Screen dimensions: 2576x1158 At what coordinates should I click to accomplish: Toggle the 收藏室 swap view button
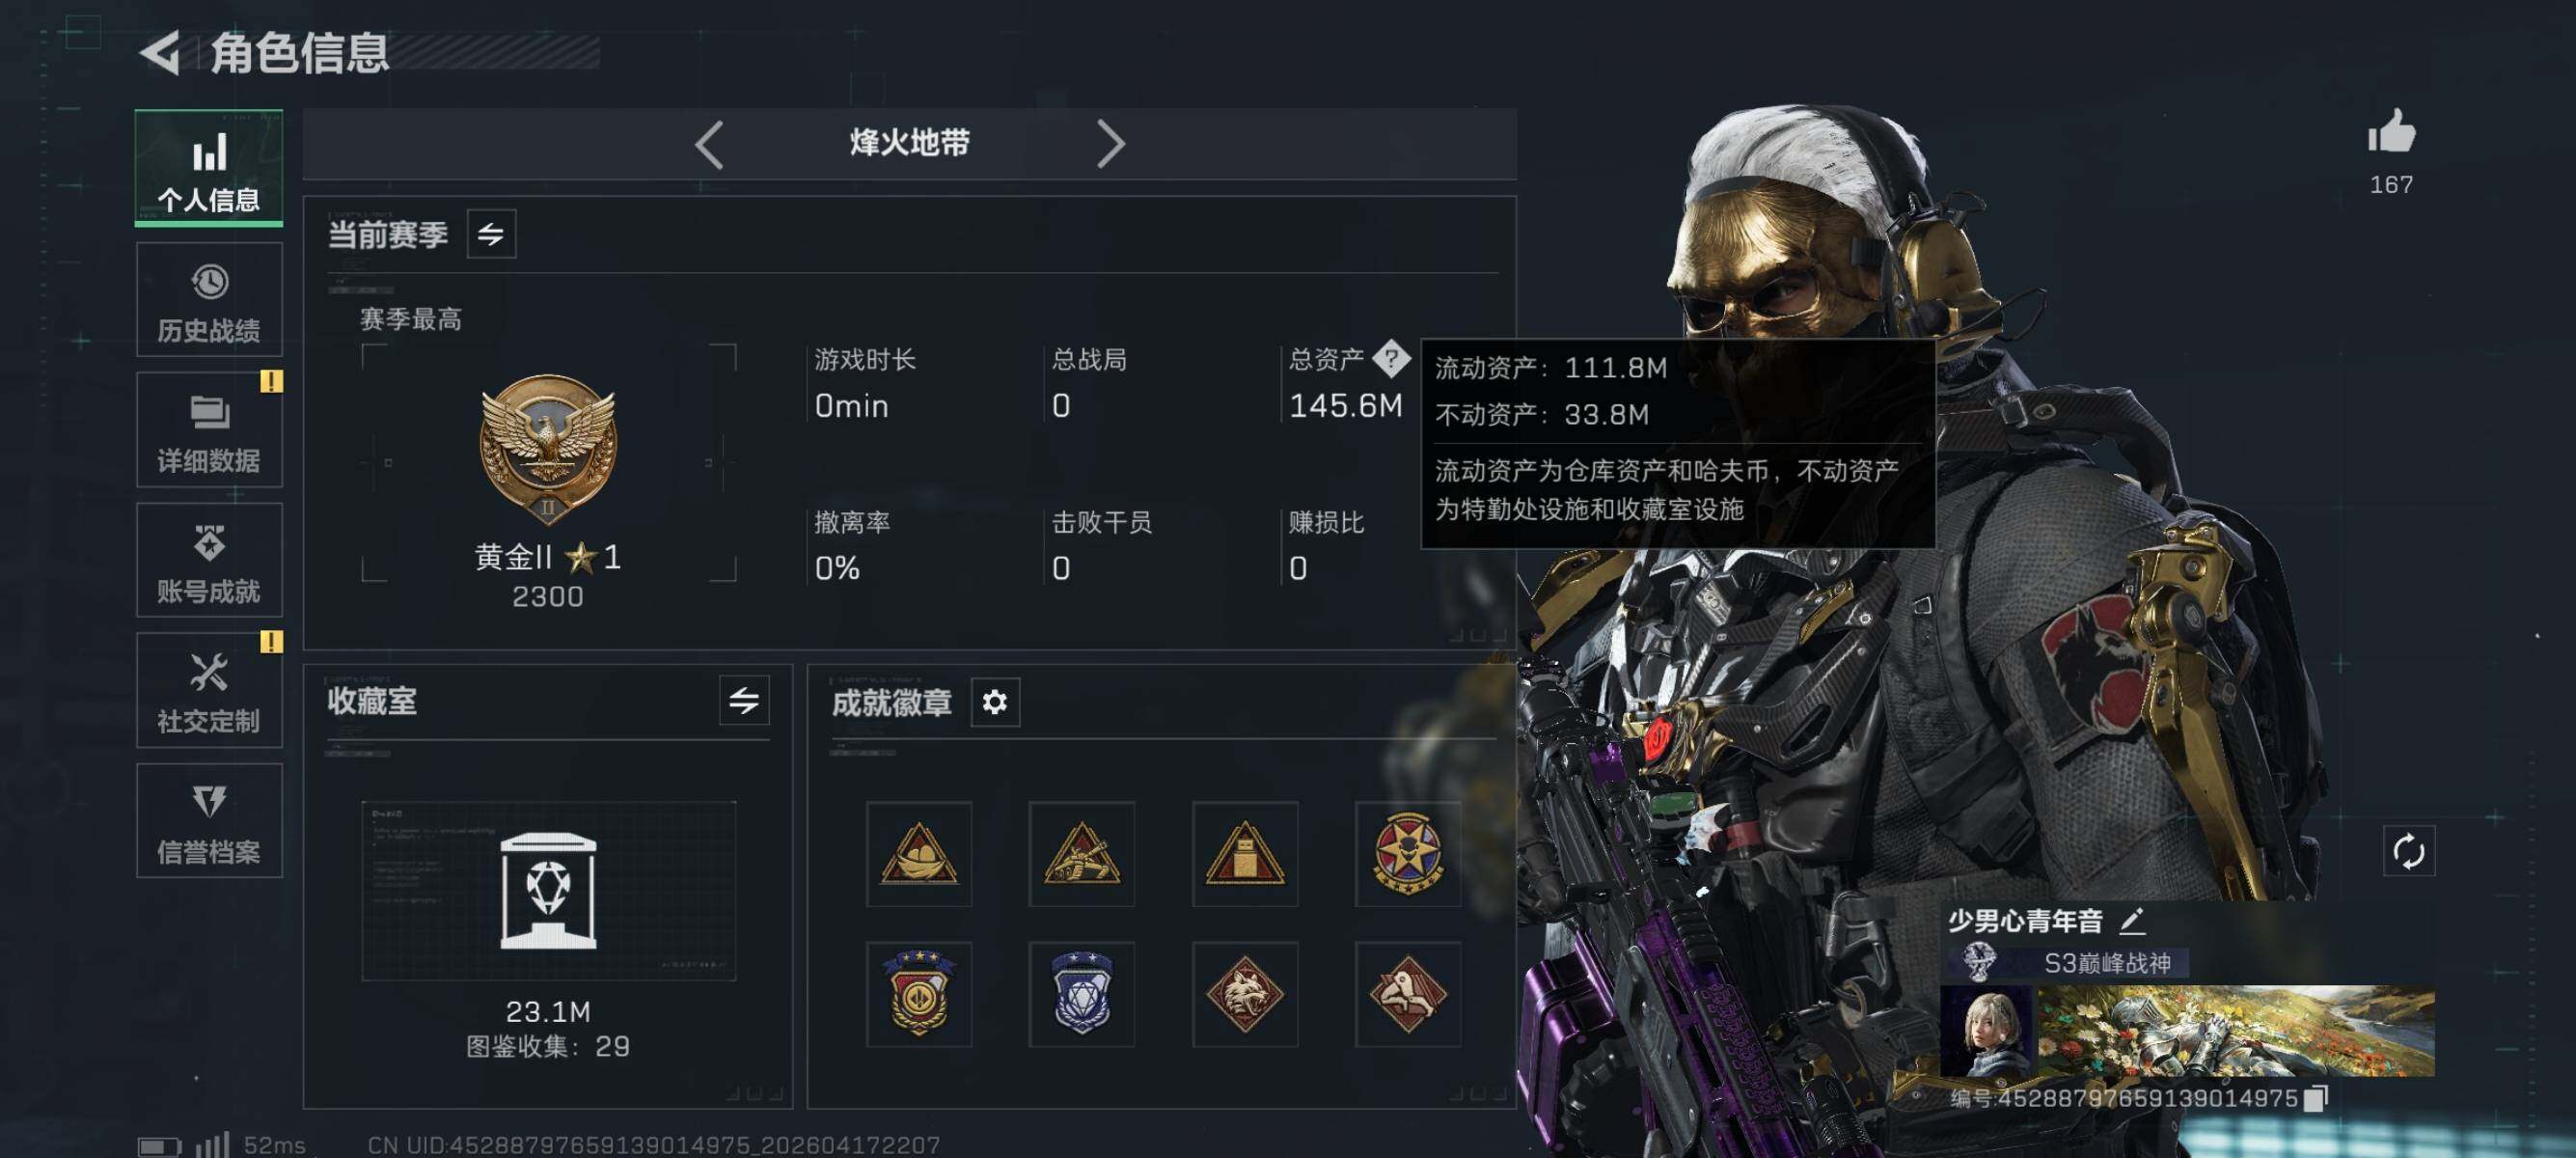coord(744,700)
